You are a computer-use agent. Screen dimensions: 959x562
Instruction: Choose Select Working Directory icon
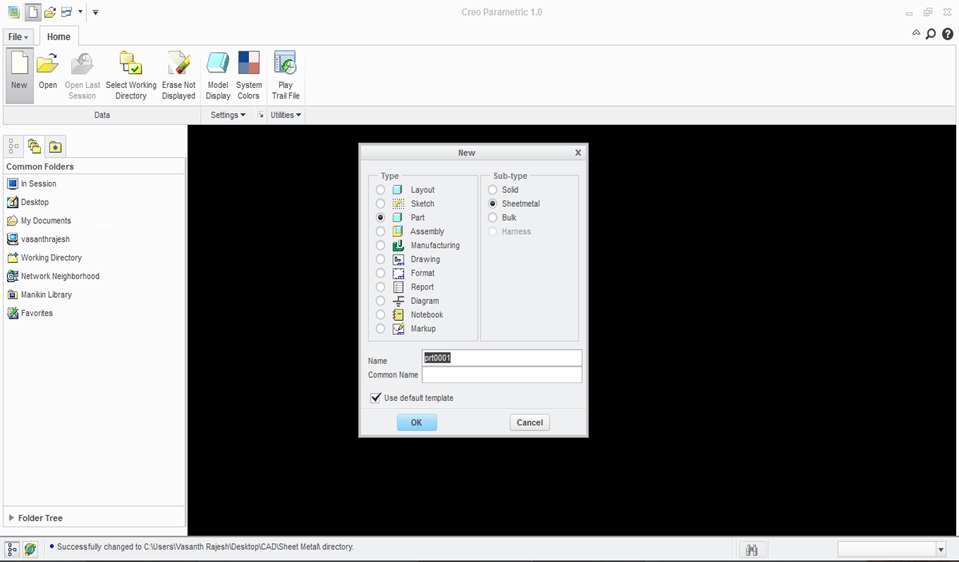tap(131, 76)
